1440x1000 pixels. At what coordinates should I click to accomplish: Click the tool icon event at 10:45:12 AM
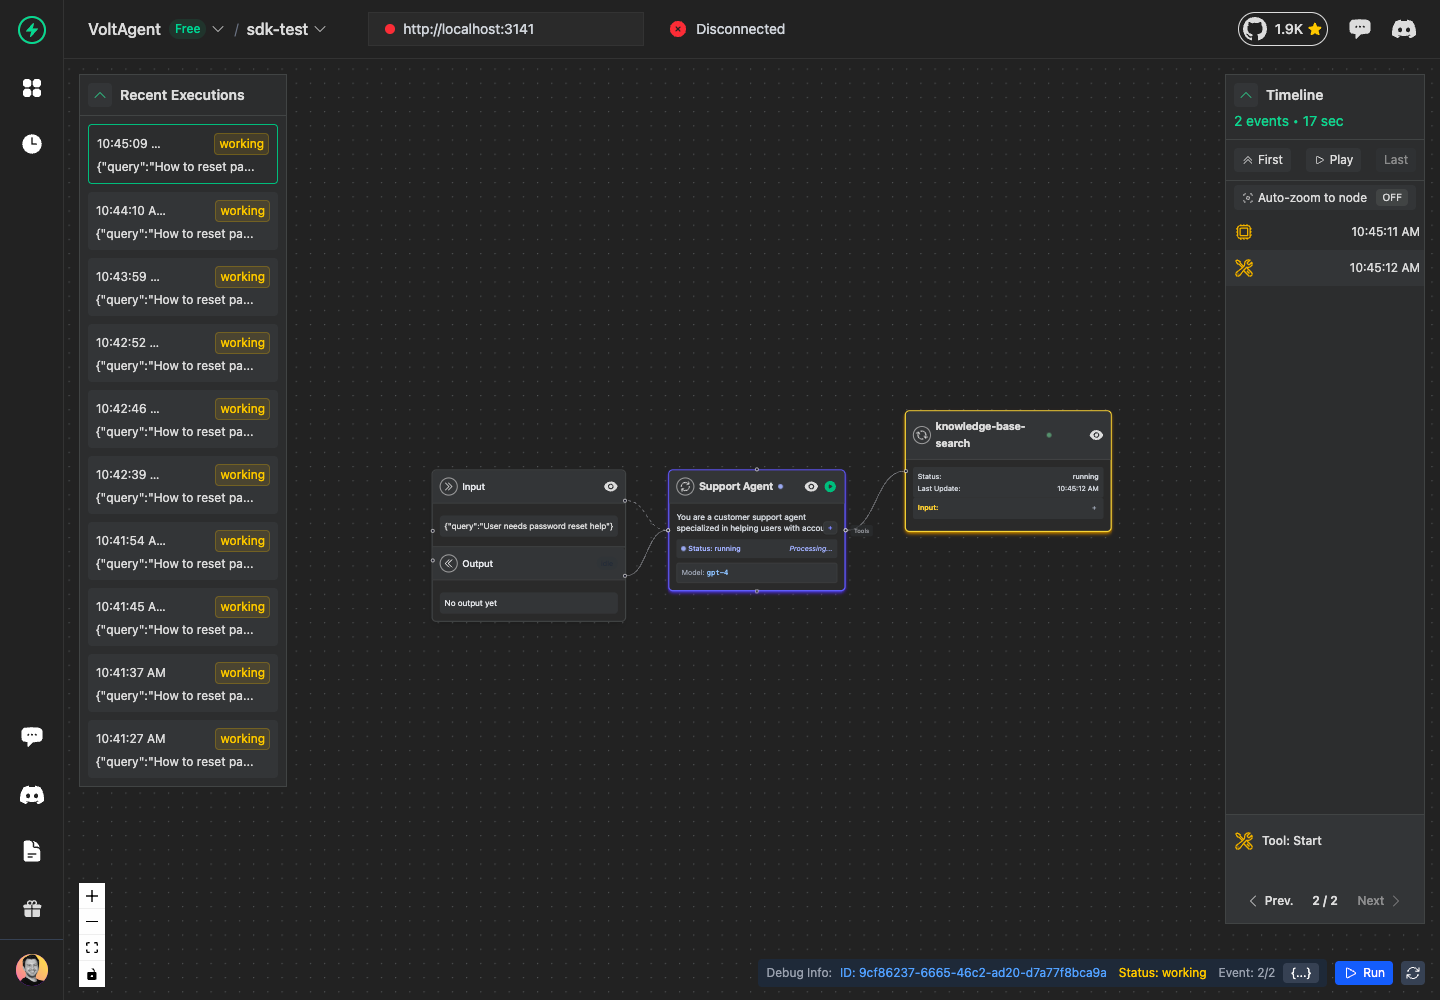[x=1244, y=268]
